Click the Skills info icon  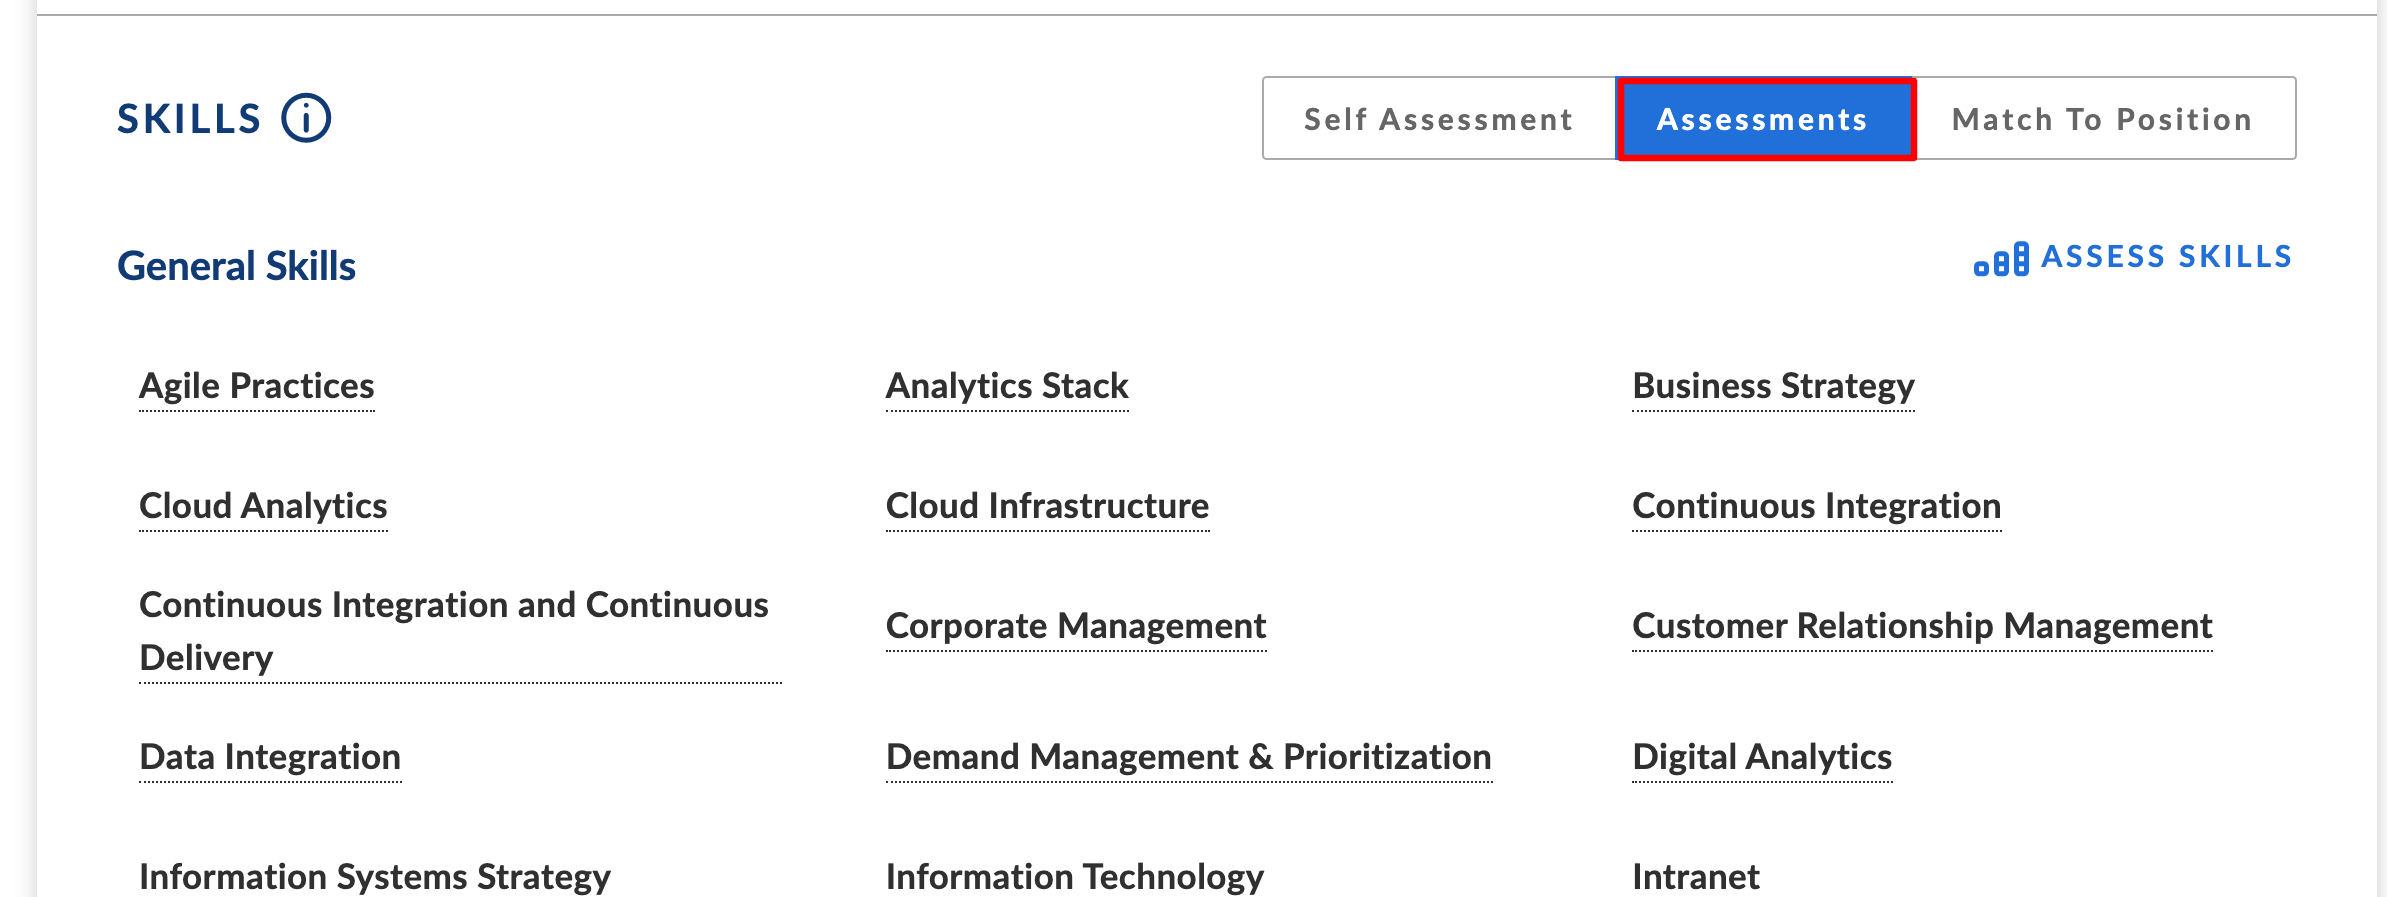306,119
